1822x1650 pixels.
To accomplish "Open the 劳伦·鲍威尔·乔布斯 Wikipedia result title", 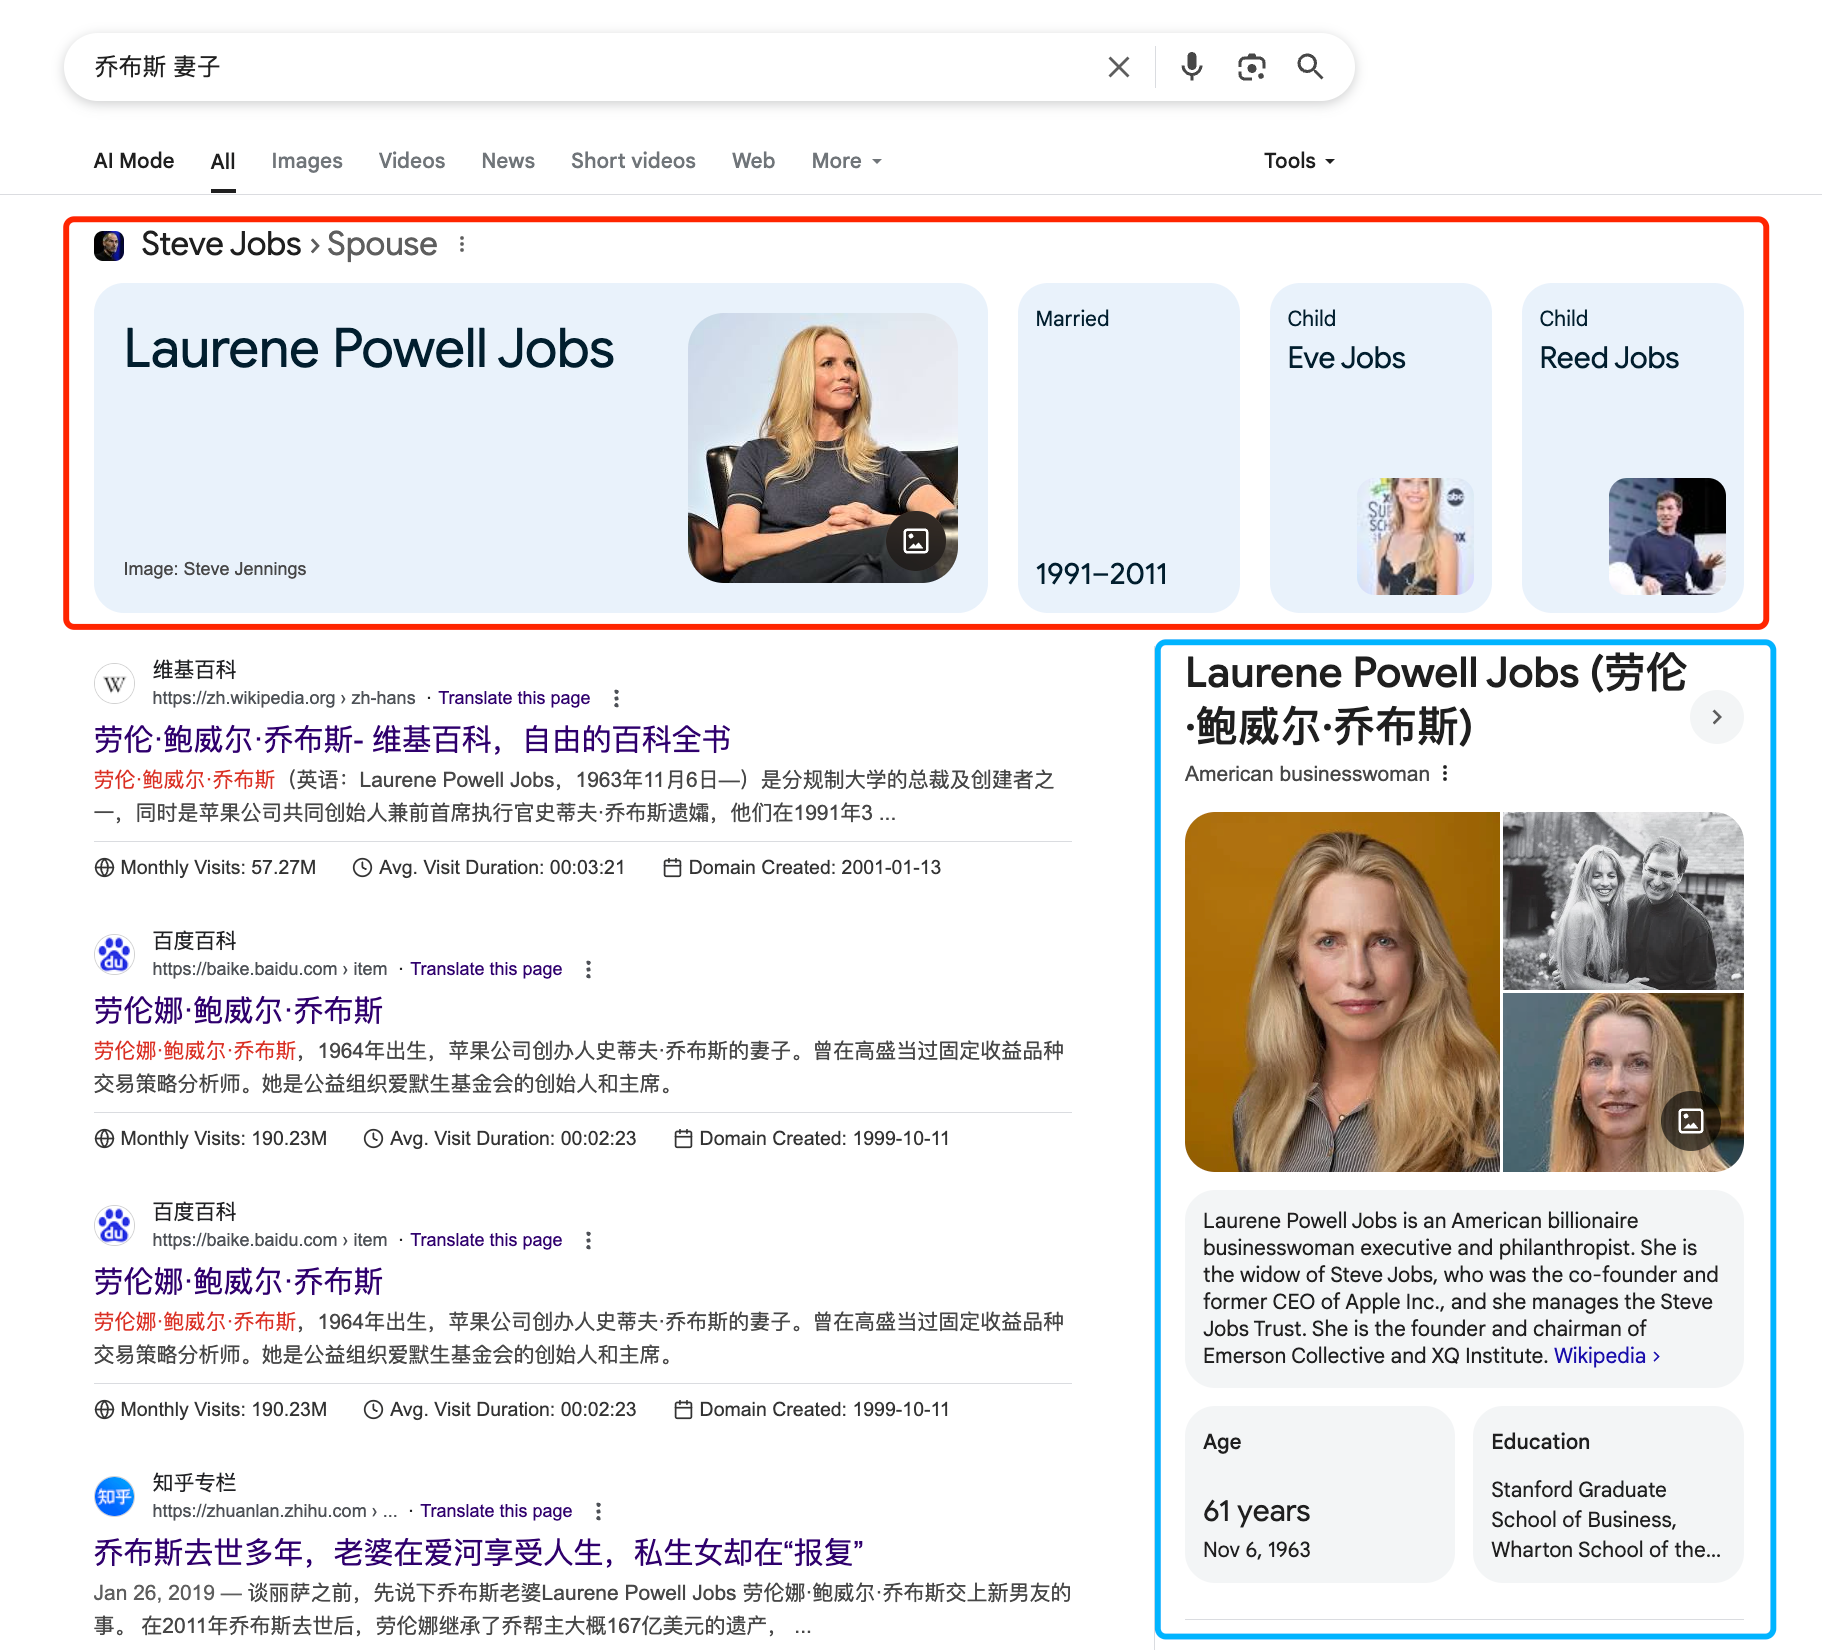I will [x=412, y=740].
